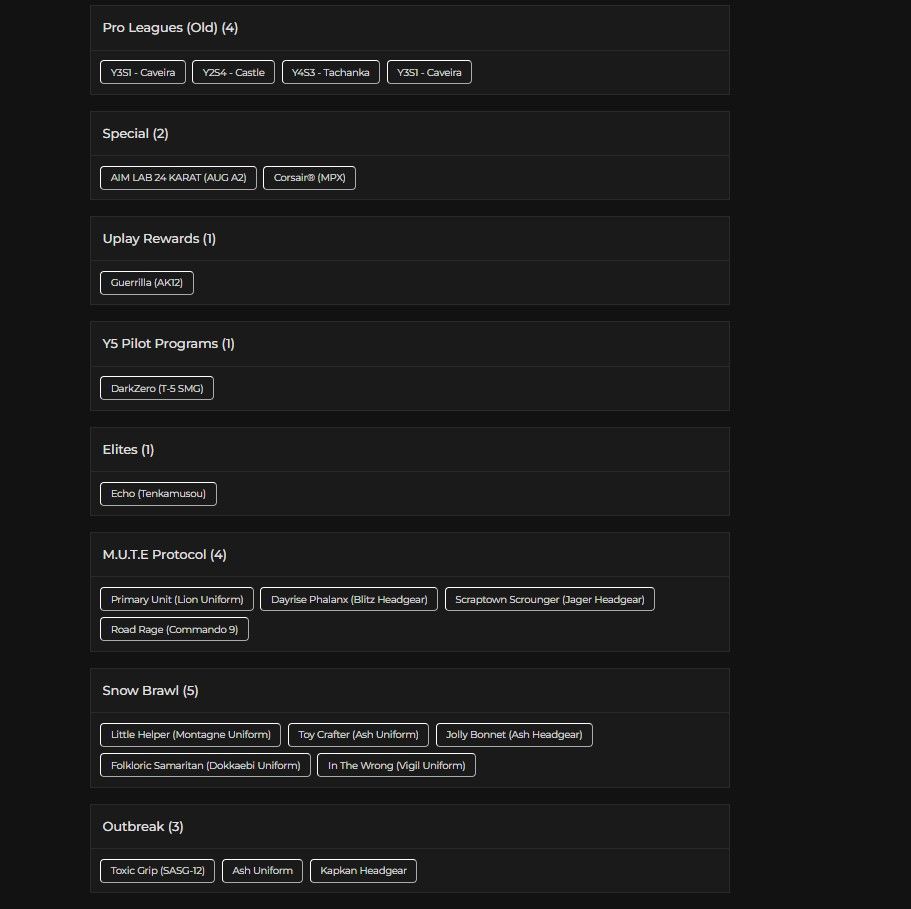Click the Guerrilla (AK12) tag
This screenshot has width=911, height=909.
tap(147, 283)
